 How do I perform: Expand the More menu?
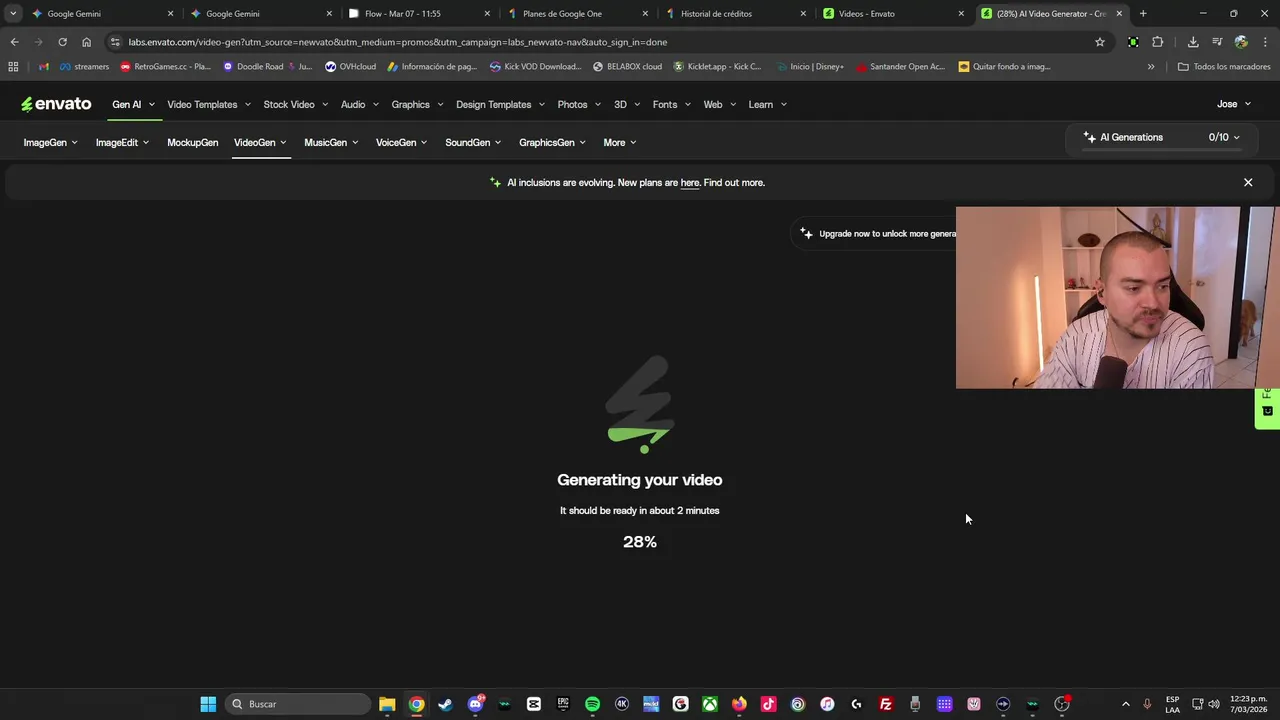[x=620, y=142]
